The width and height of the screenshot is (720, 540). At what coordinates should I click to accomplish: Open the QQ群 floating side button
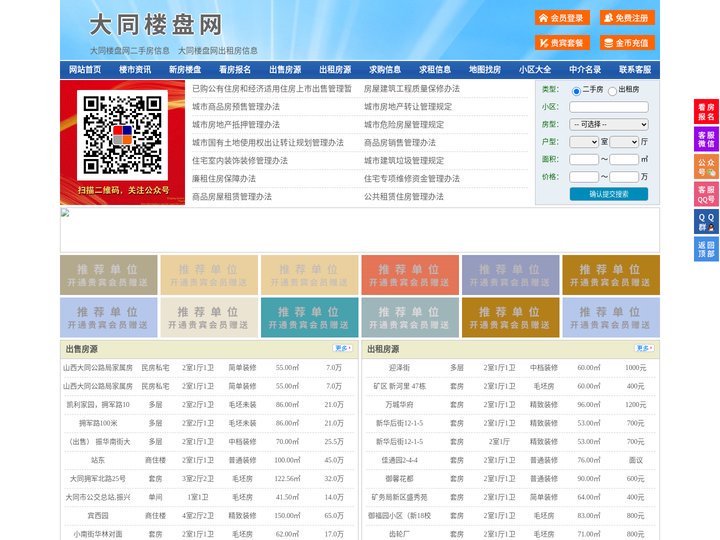click(706, 222)
